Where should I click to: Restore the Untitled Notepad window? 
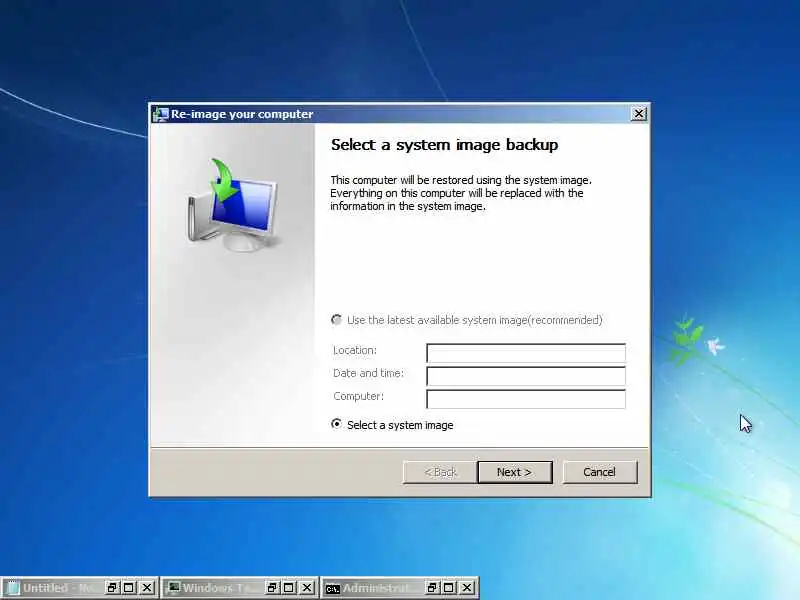(112, 588)
